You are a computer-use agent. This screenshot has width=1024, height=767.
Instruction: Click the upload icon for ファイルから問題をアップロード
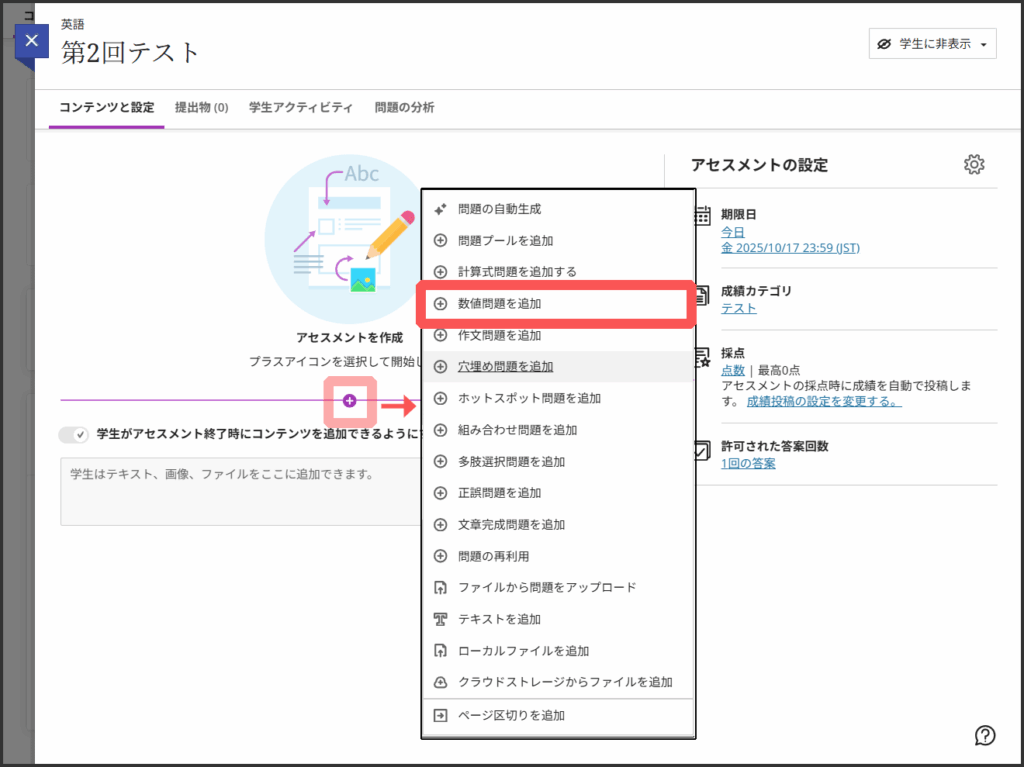(439, 587)
